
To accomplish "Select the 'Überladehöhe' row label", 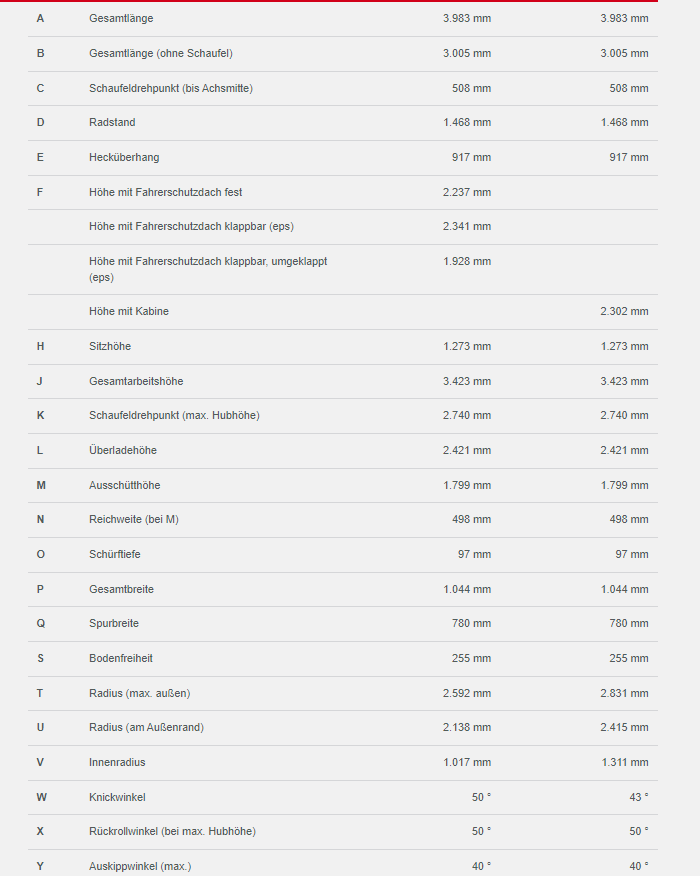I will tap(123, 451).
